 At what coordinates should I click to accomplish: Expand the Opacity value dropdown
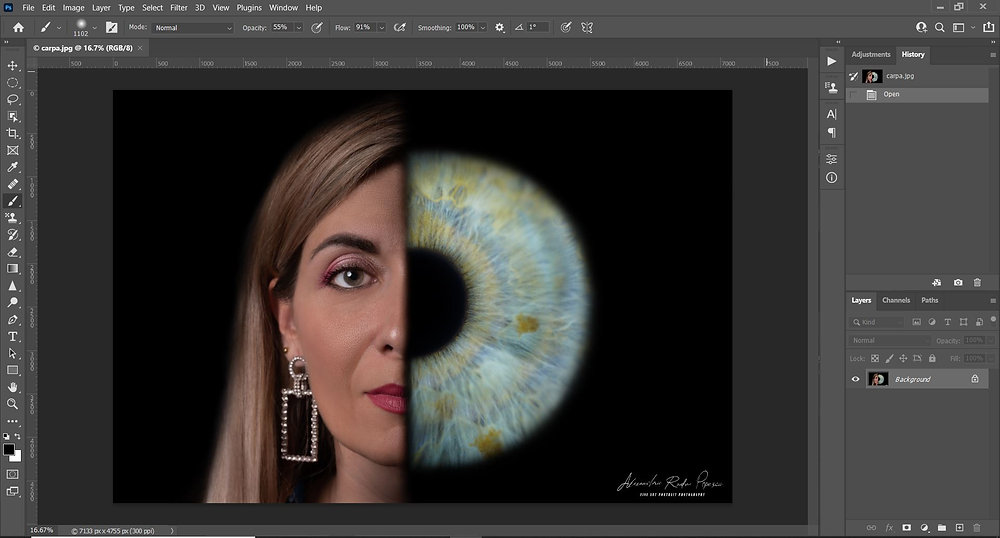(298, 28)
